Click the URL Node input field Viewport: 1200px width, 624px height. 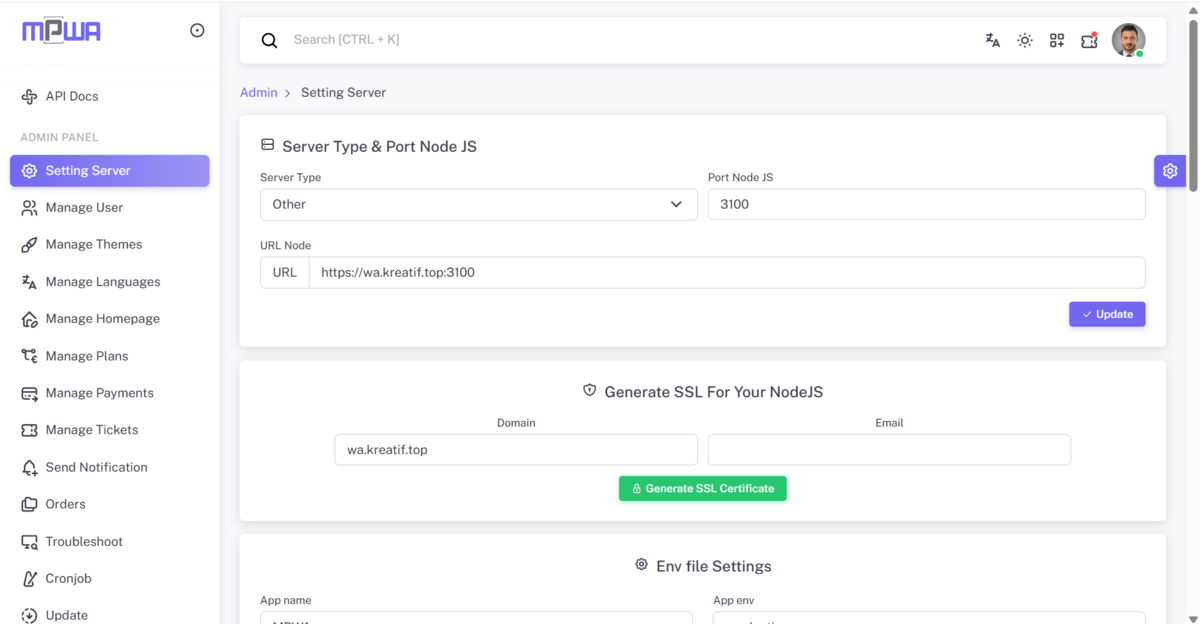tap(727, 273)
